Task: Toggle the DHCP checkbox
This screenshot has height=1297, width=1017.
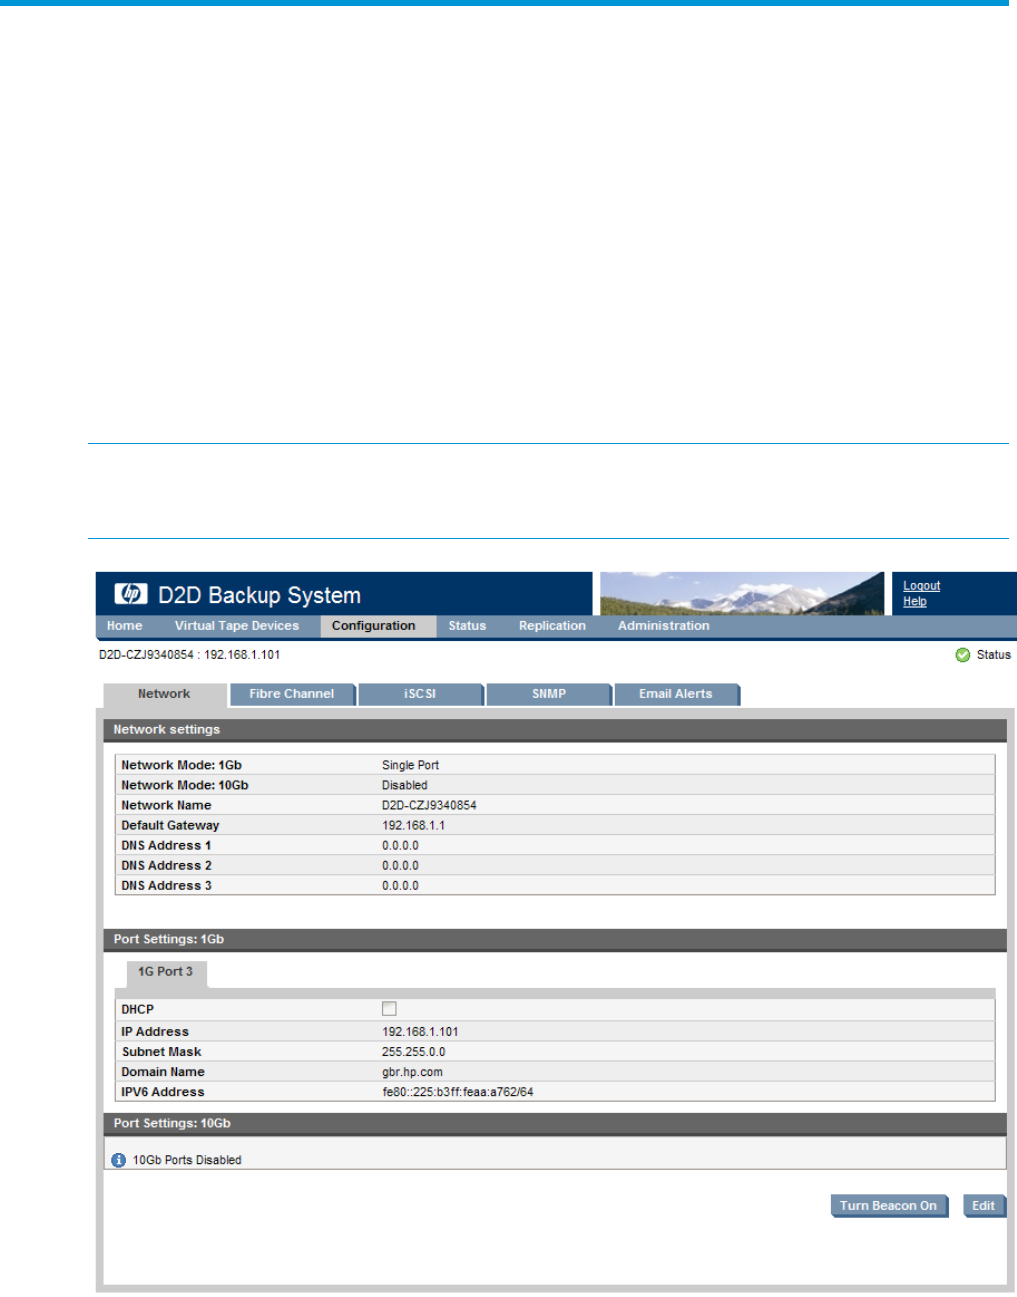Action: tap(389, 1009)
